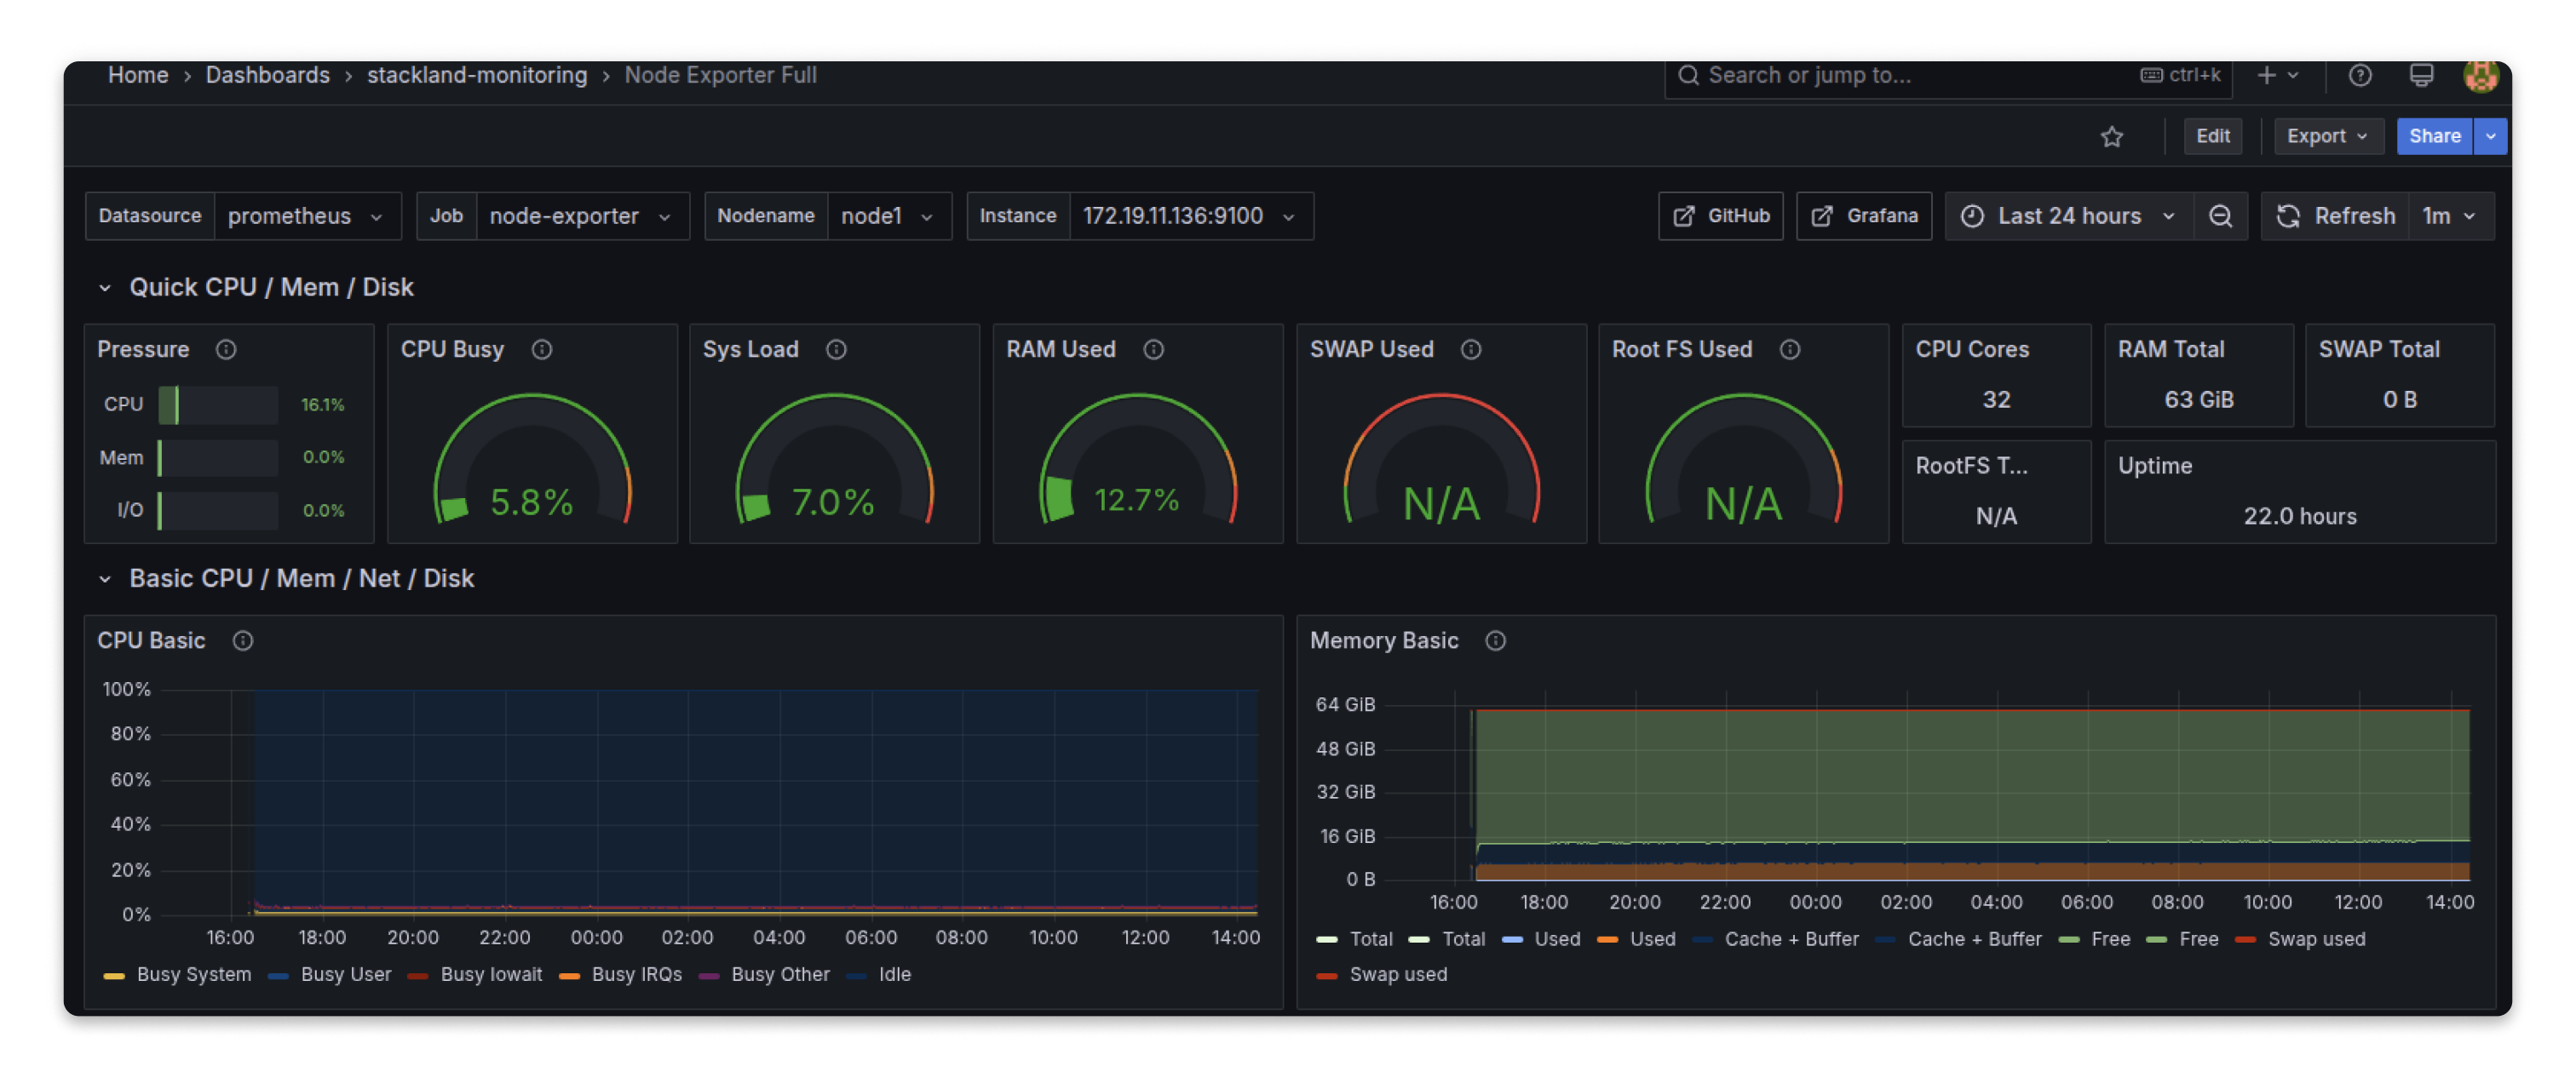Go to Dashboards breadcrumb
Screen dimensions: 2576x1078
pyautogui.click(x=268, y=75)
